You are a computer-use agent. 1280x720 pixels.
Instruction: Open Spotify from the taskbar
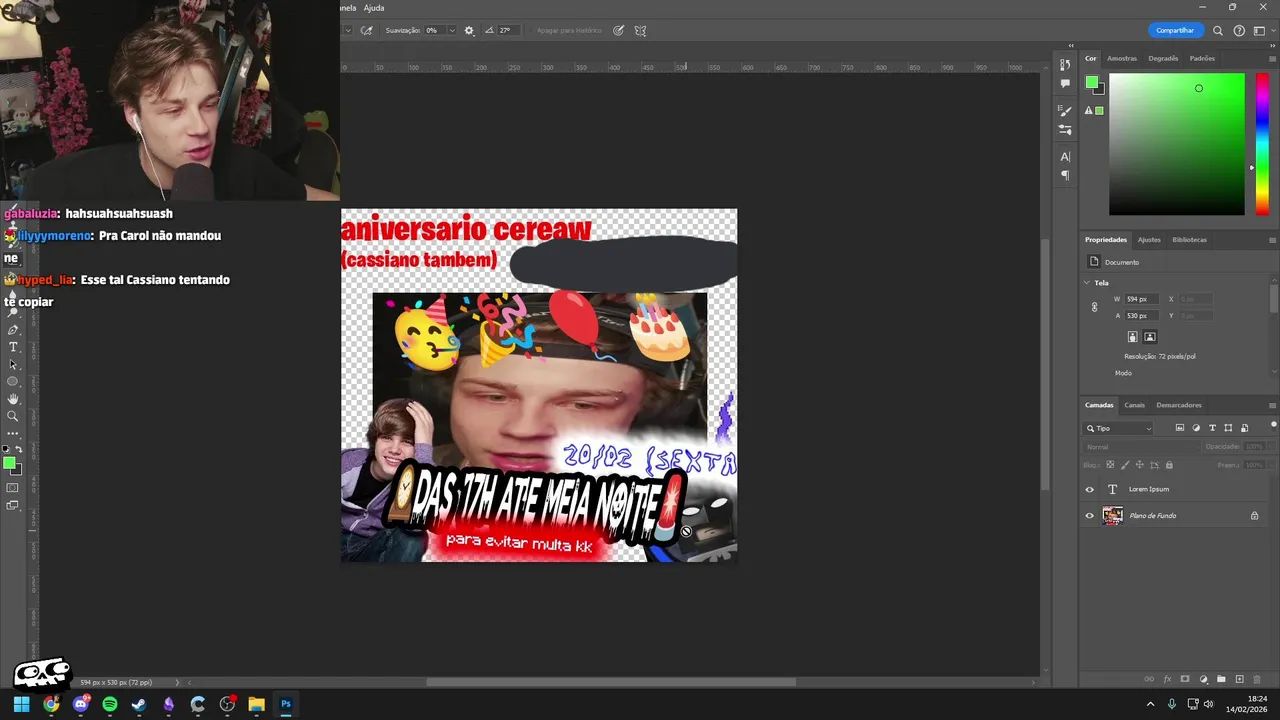(110, 704)
